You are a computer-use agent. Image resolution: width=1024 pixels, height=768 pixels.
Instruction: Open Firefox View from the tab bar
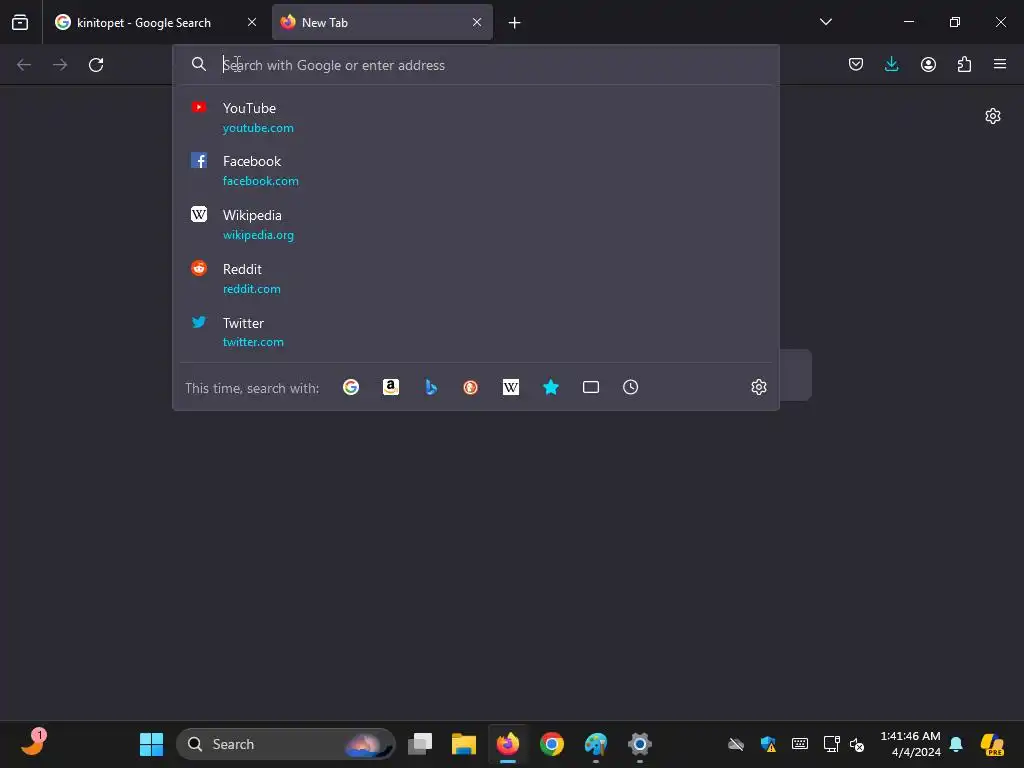pyautogui.click(x=20, y=22)
